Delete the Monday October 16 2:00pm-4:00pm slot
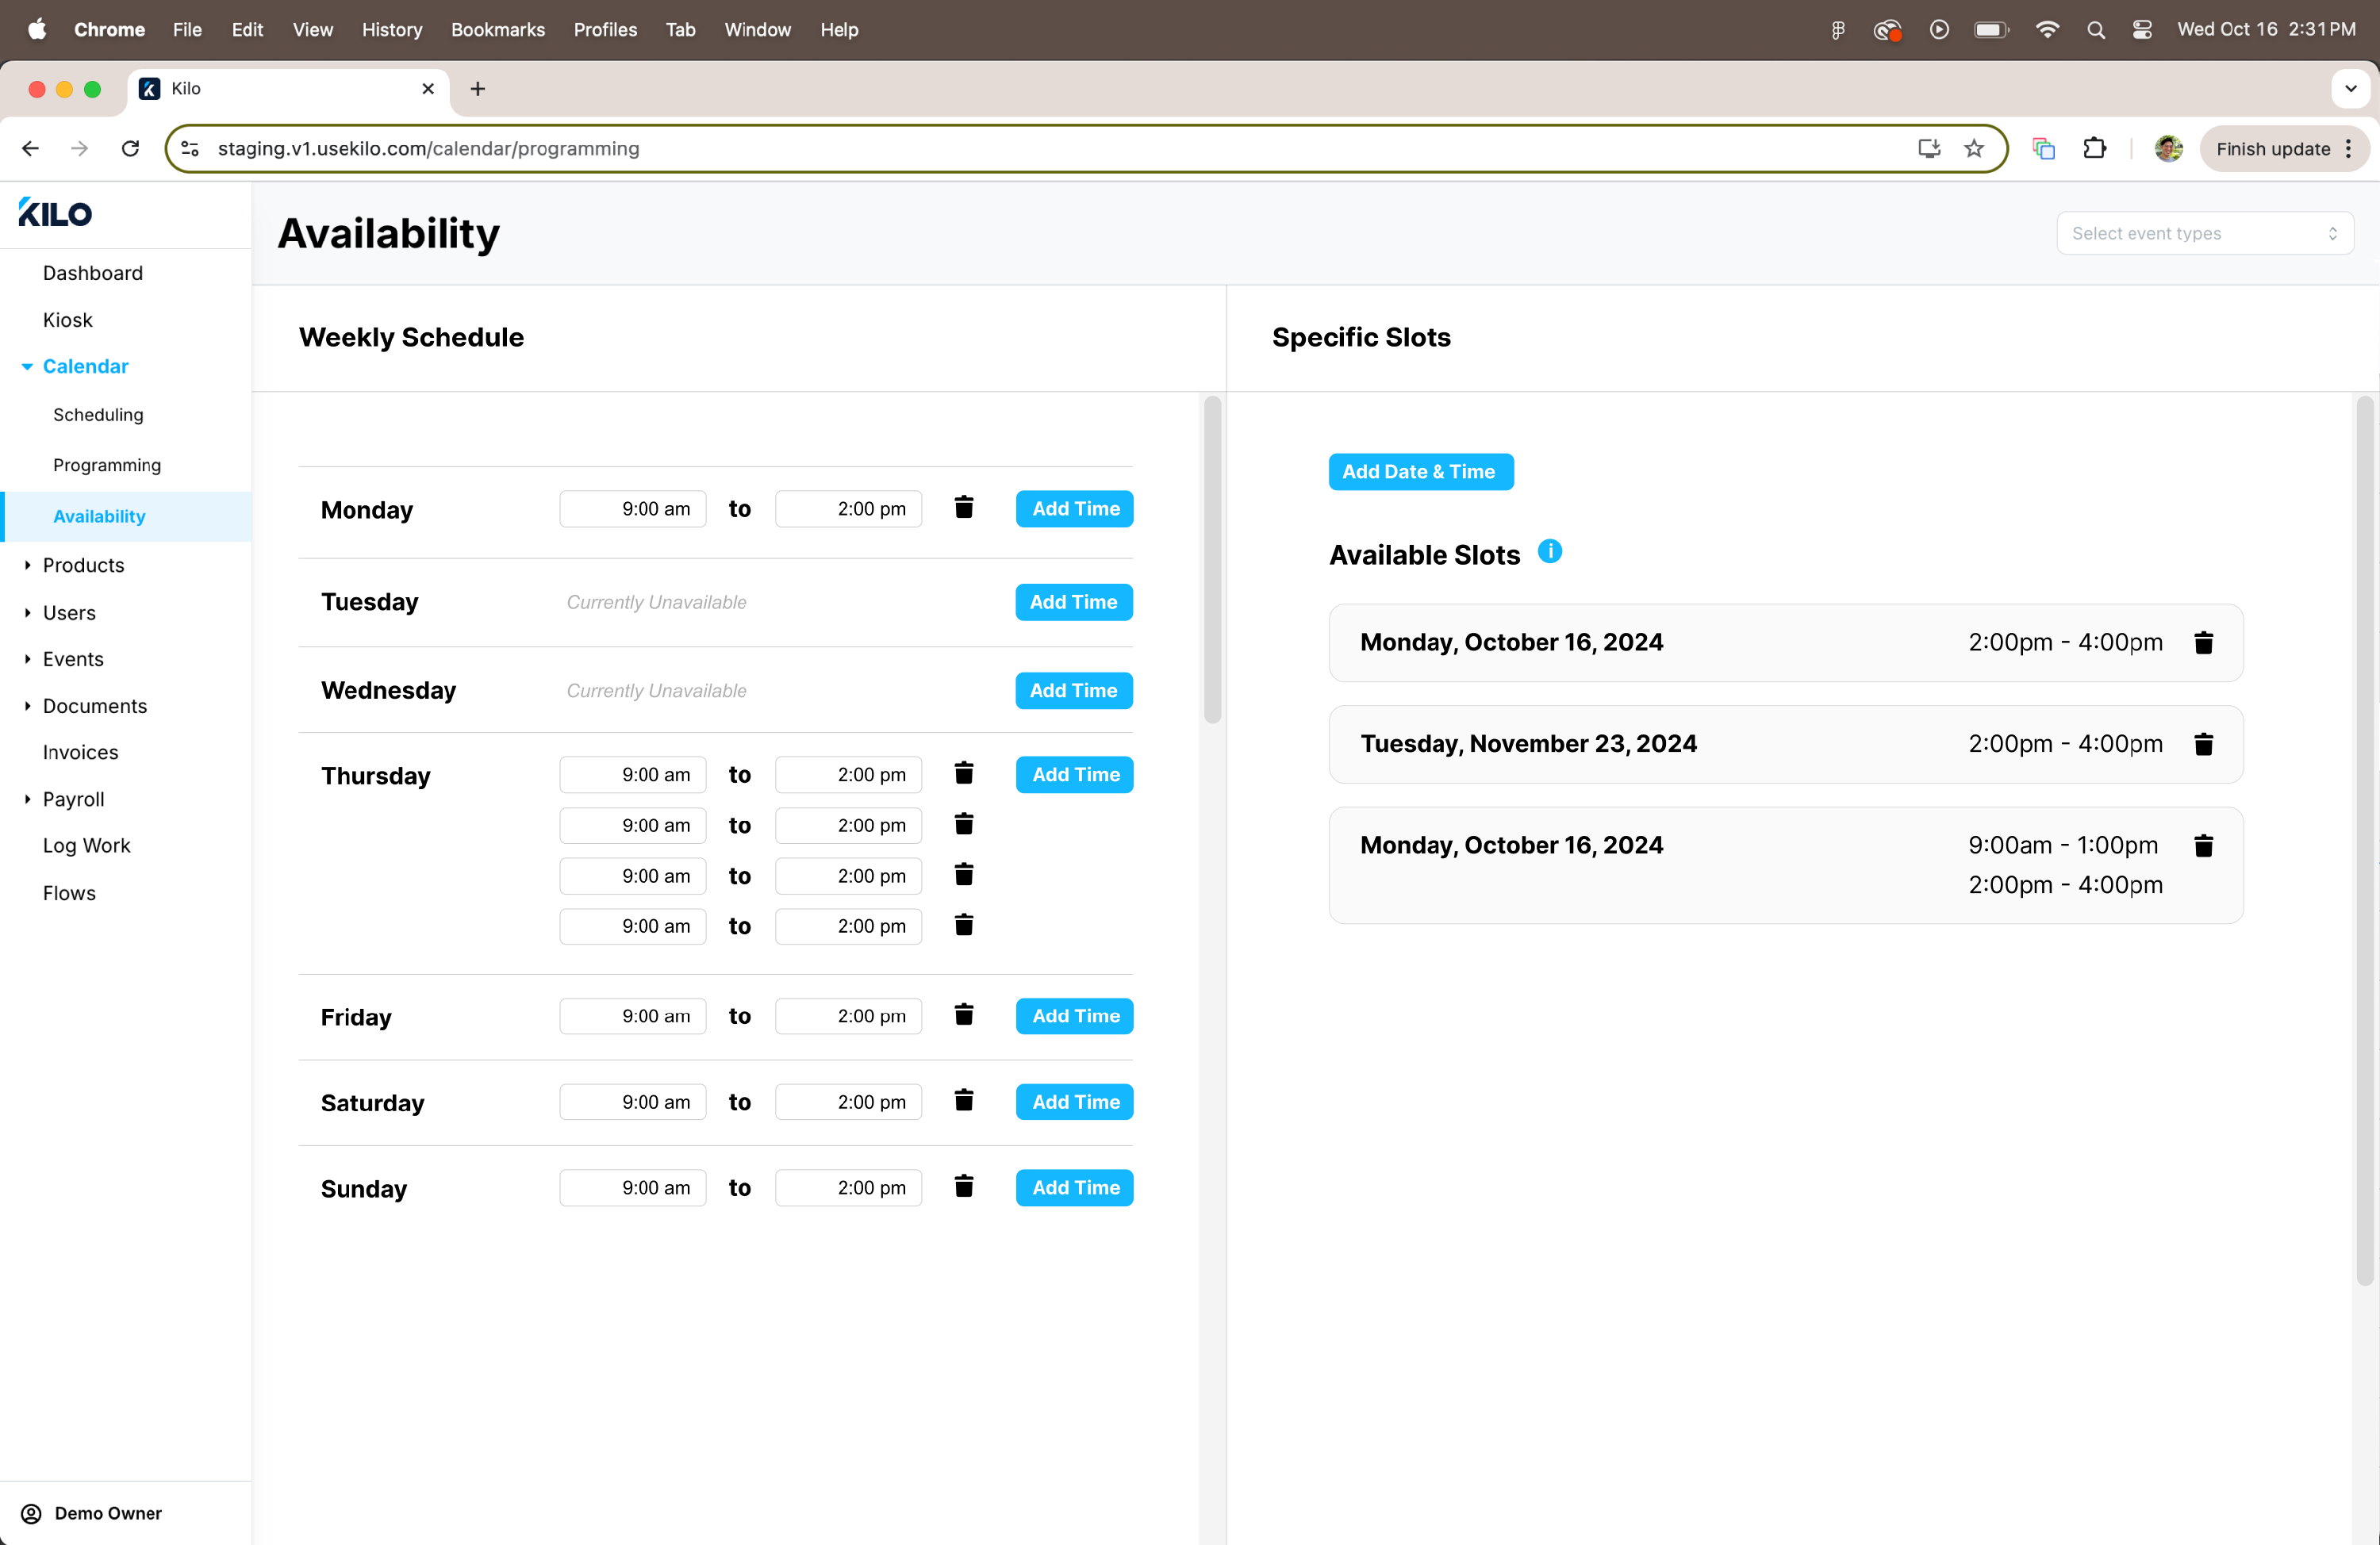The image size is (2380, 1545). click(2203, 643)
